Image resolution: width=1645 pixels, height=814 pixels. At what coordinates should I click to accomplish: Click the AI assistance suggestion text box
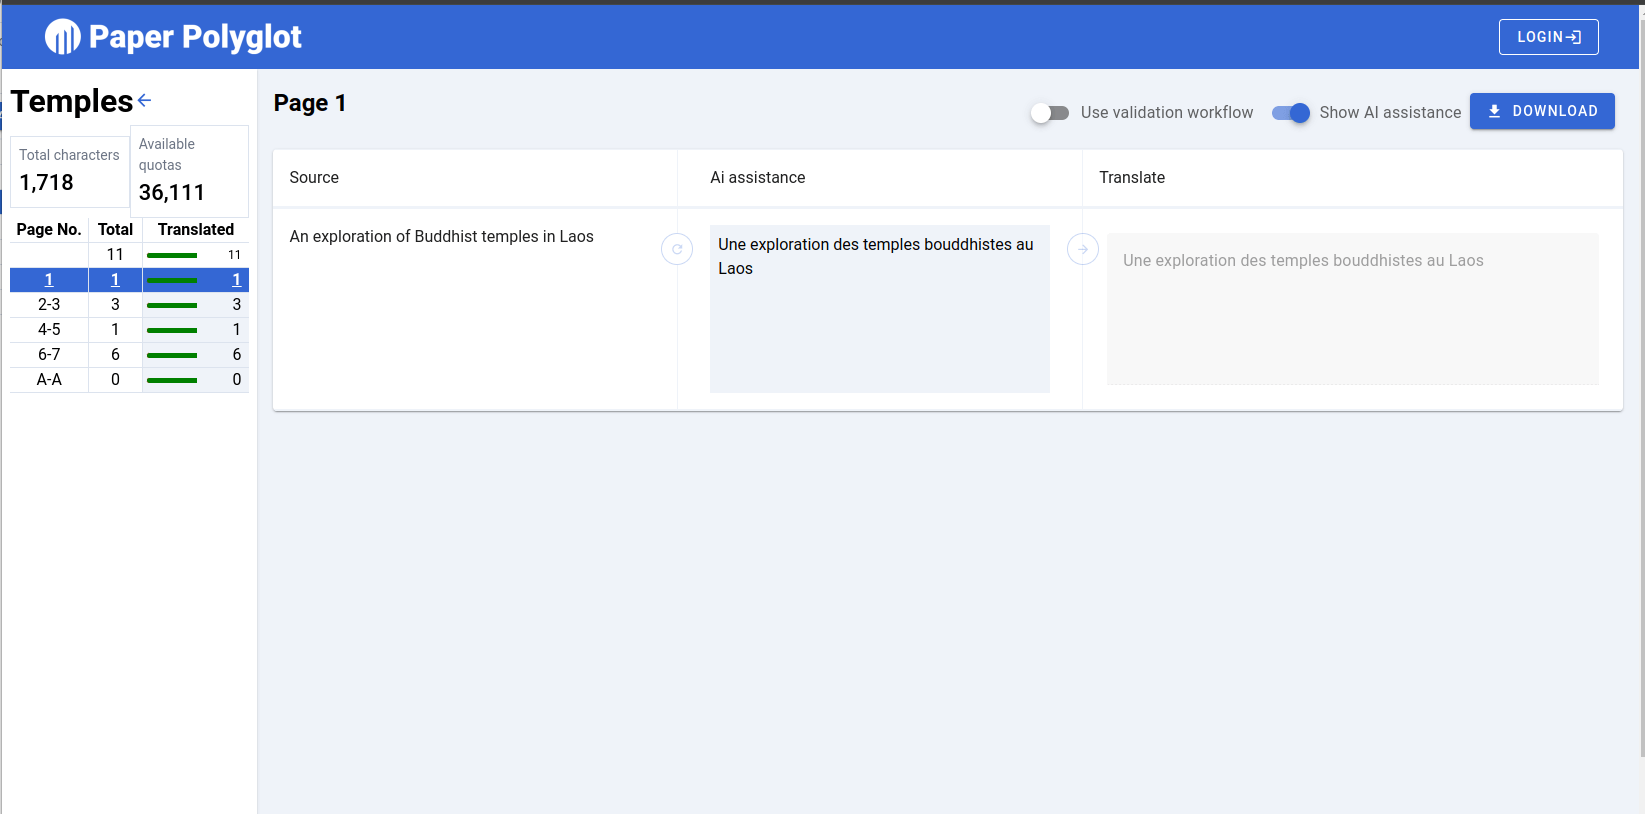point(879,308)
